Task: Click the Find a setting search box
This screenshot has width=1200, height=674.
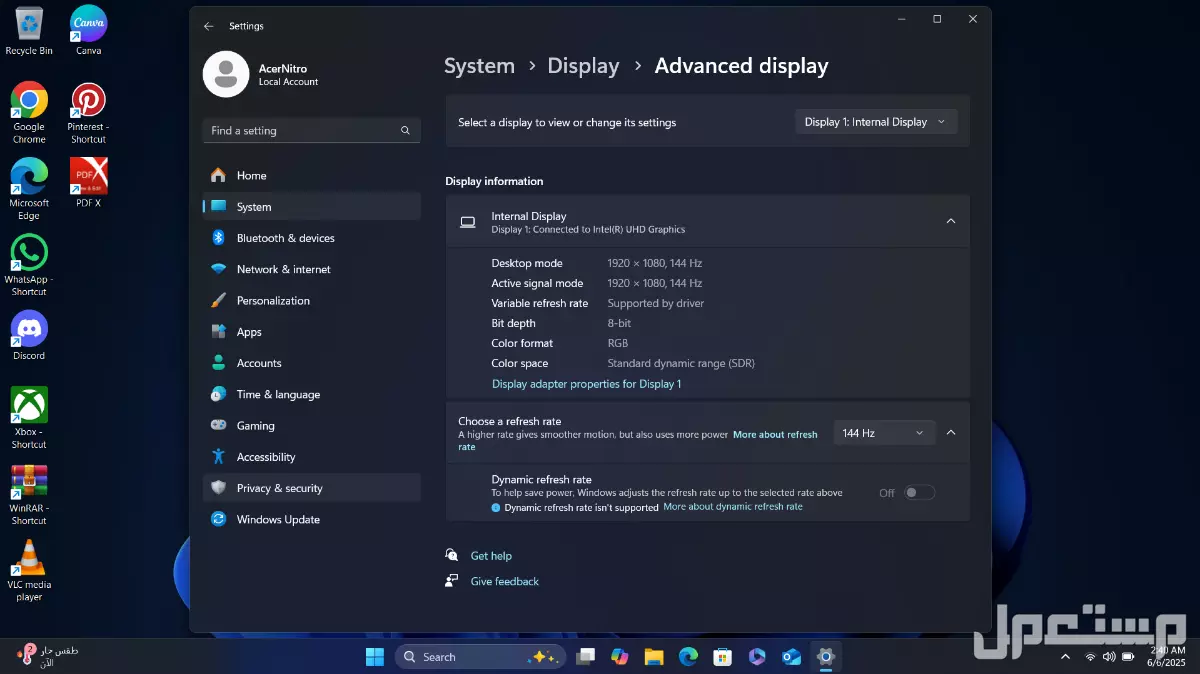Action: click(x=311, y=130)
